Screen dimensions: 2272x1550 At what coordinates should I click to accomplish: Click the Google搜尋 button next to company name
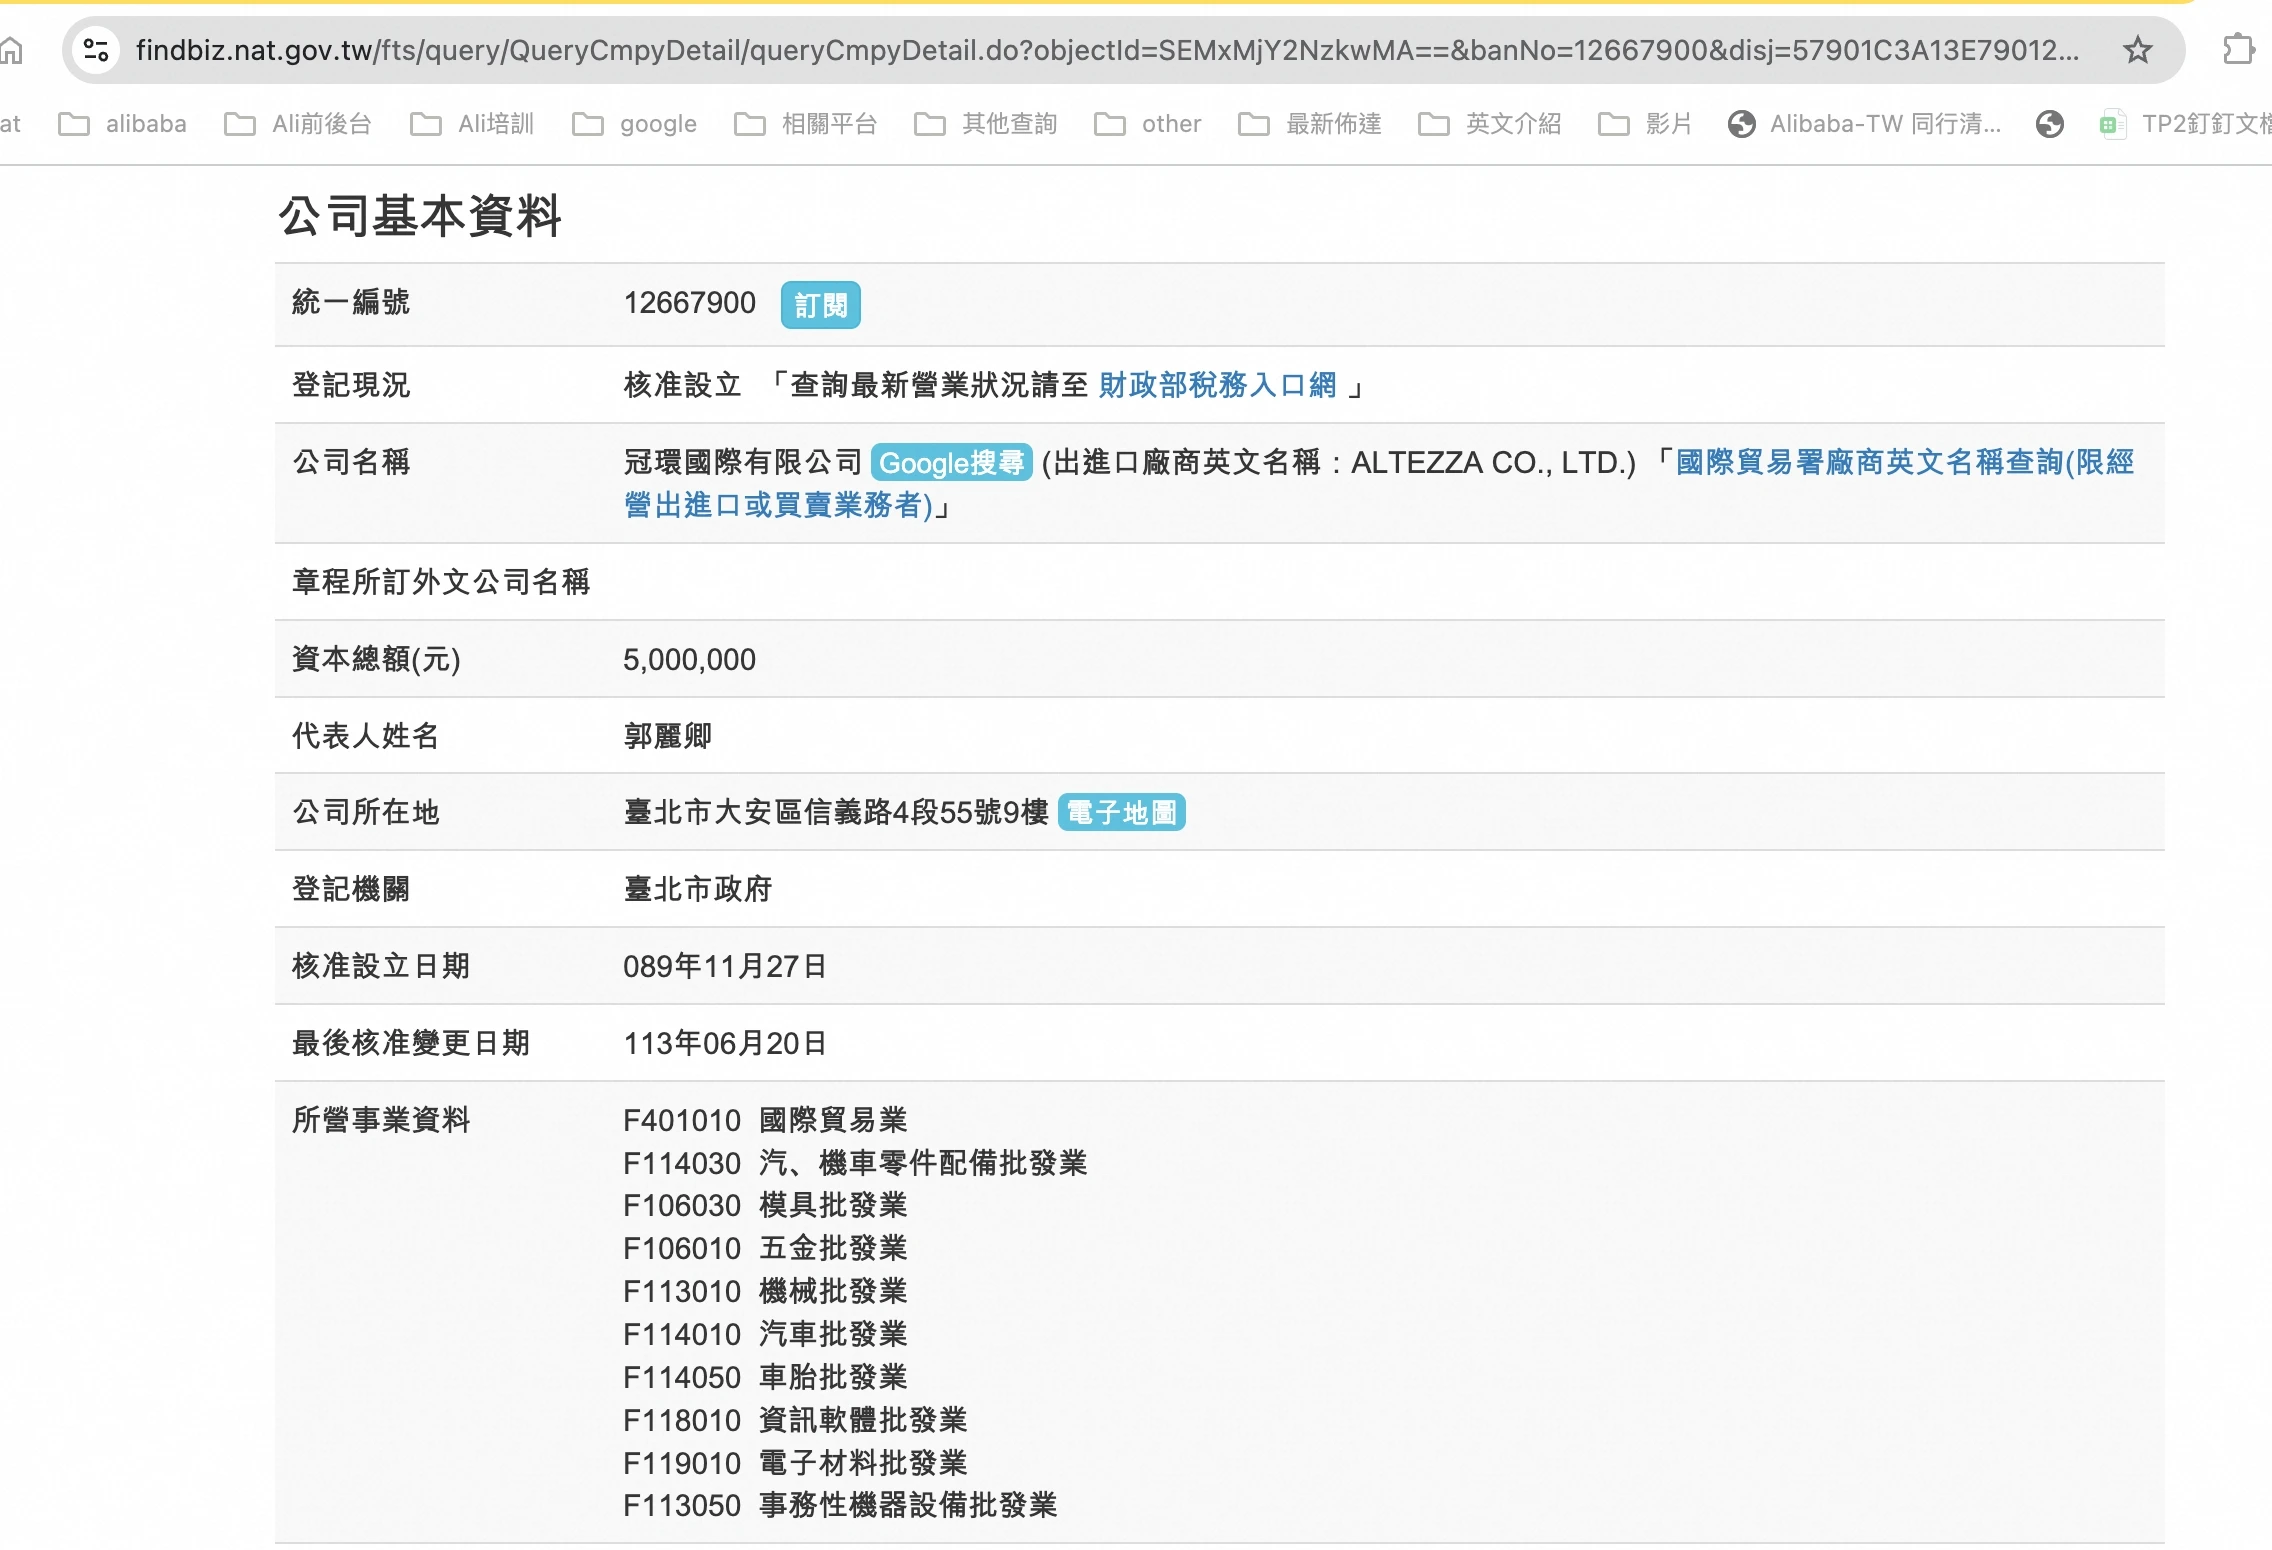pyautogui.click(x=951, y=462)
